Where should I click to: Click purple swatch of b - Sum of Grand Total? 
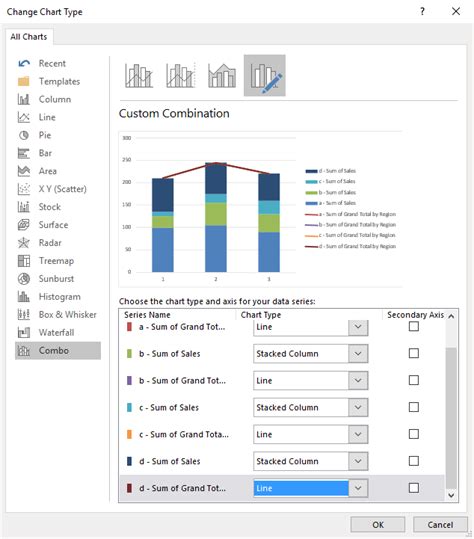click(129, 380)
